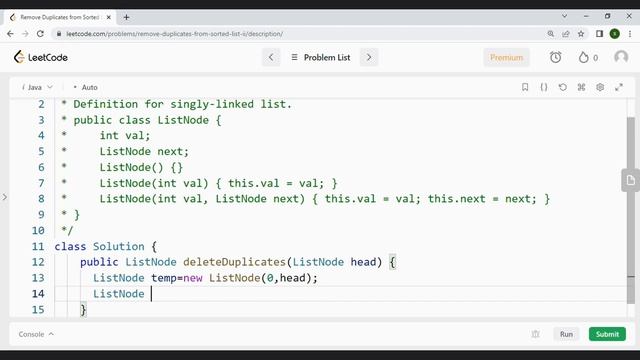The height and width of the screenshot is (360, 640).
Task: Open the user profile avatar
Action: tap(621, 57)
